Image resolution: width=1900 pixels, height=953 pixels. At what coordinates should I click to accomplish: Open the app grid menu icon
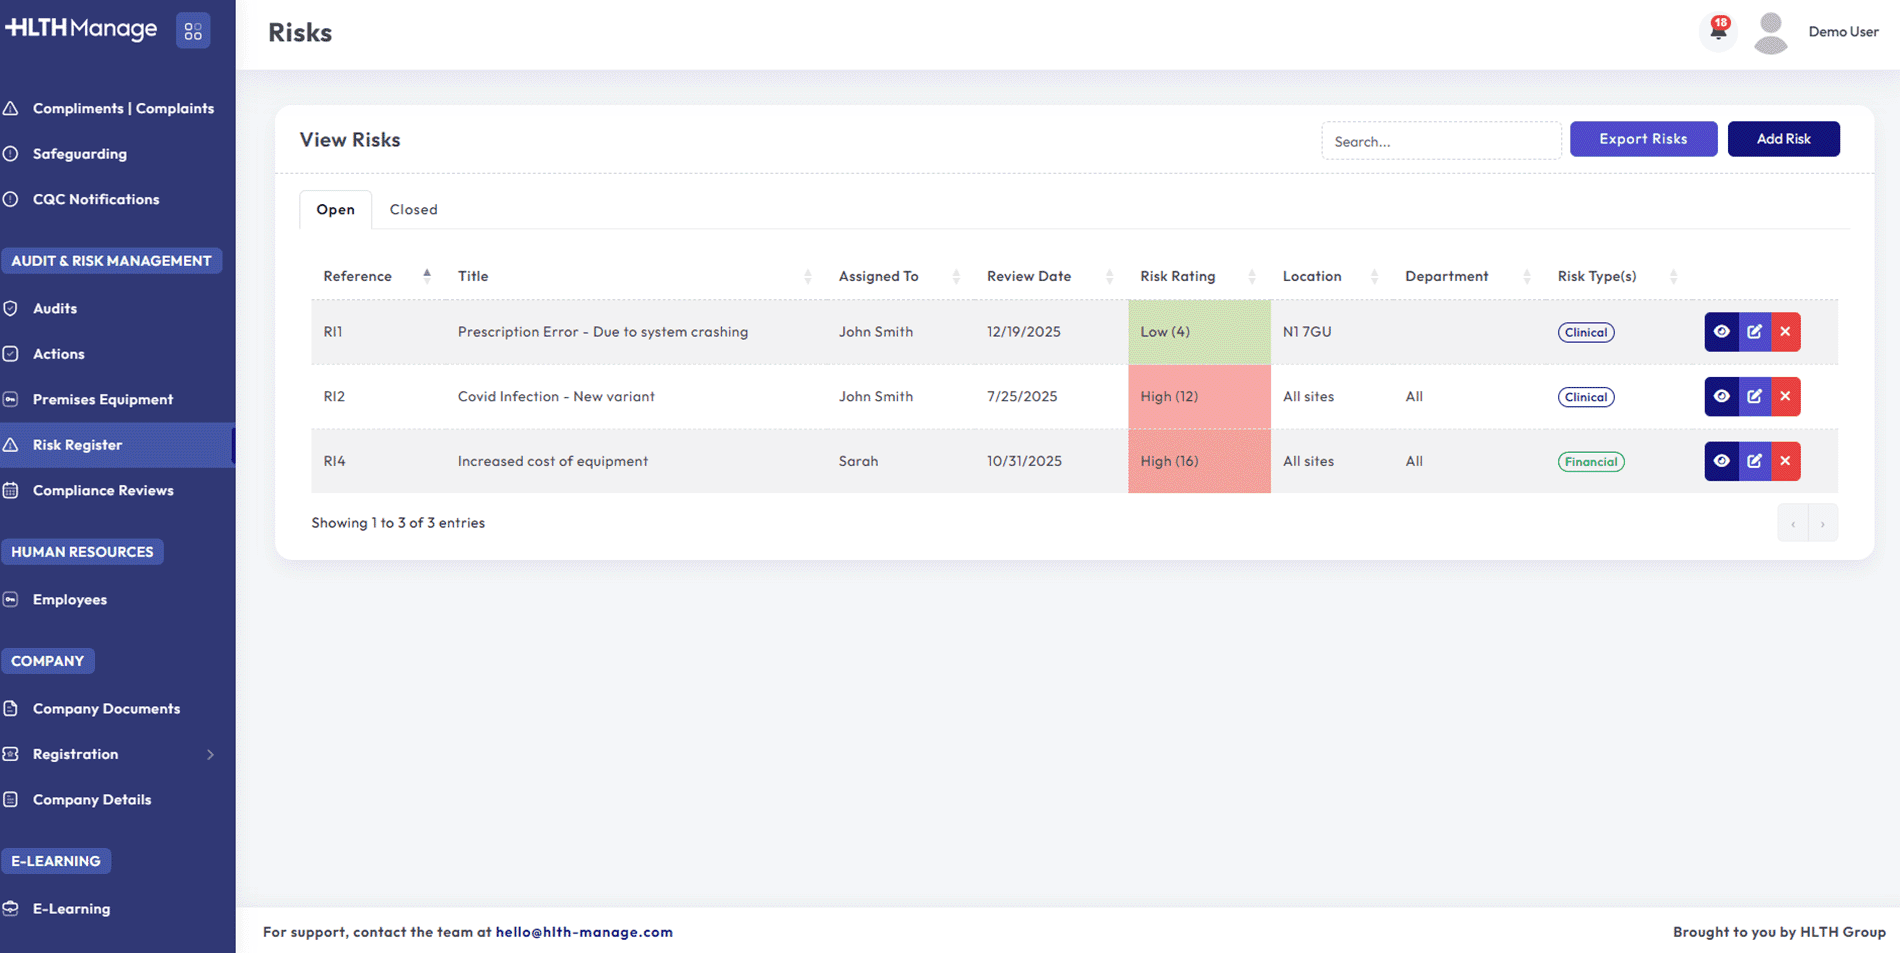click(x=193, y=31)
